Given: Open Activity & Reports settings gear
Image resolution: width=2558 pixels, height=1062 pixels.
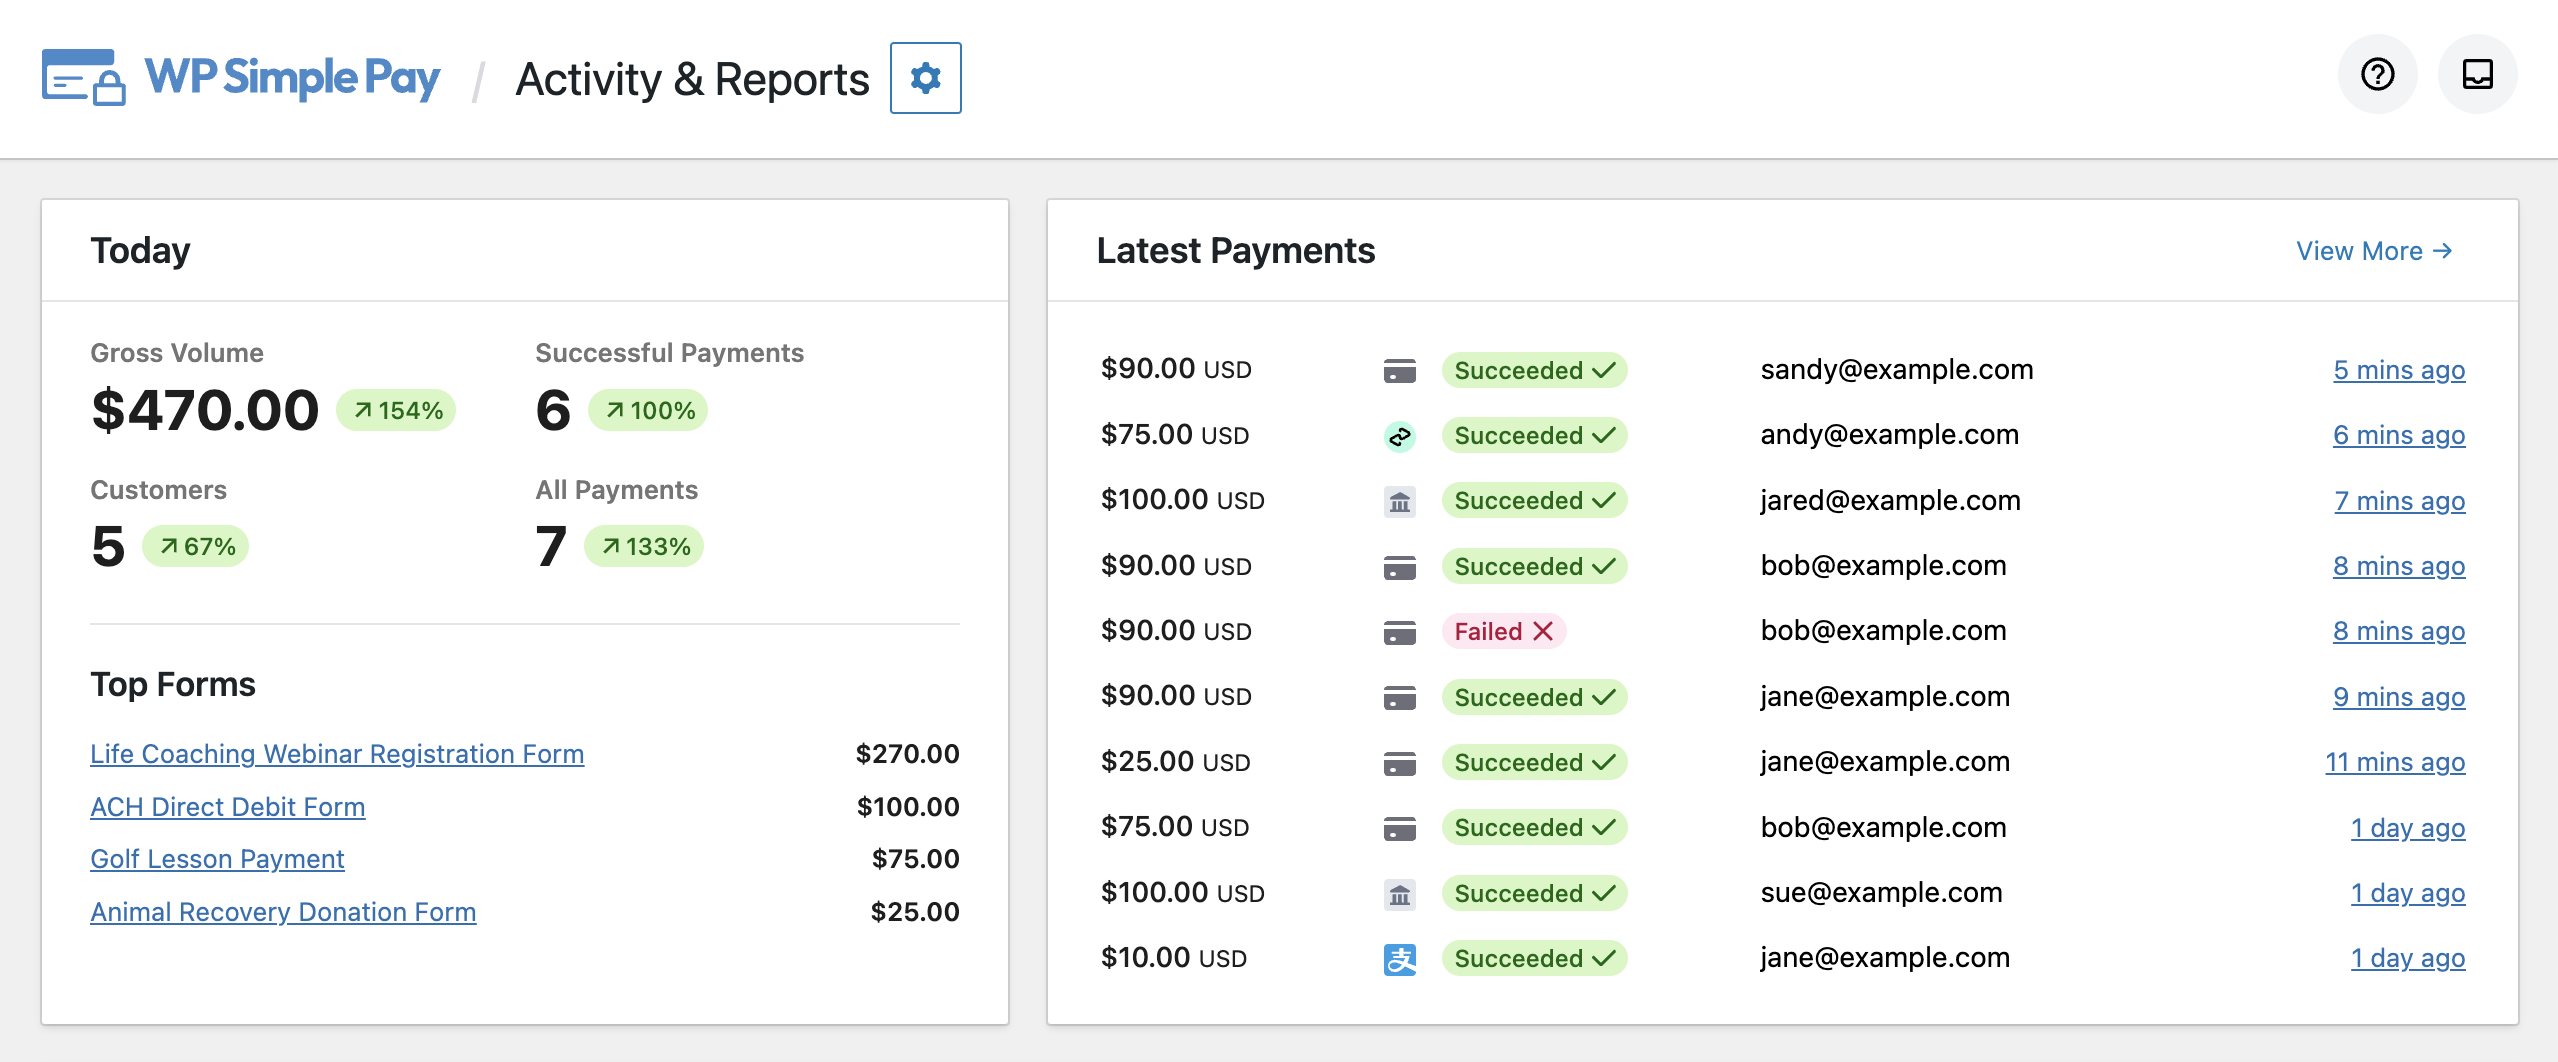Looking at the screenshot, I should tap(925, 78).
